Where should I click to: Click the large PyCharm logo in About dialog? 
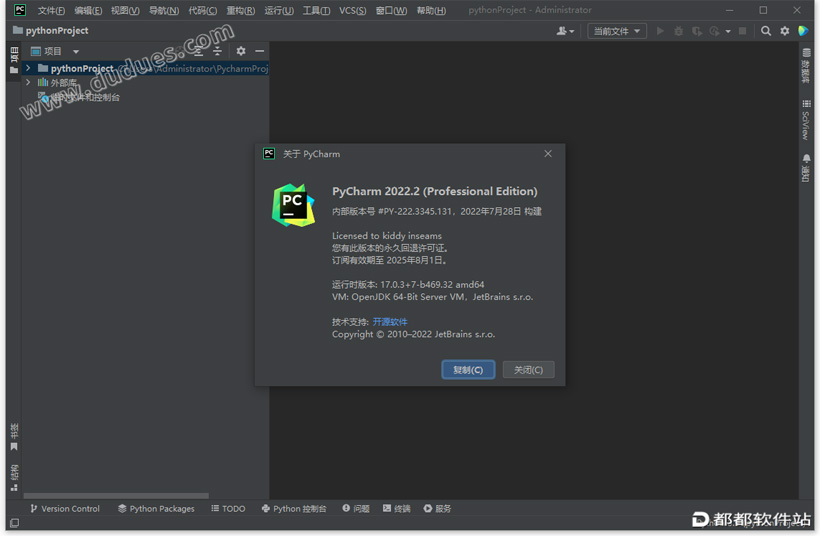[293, 205]
